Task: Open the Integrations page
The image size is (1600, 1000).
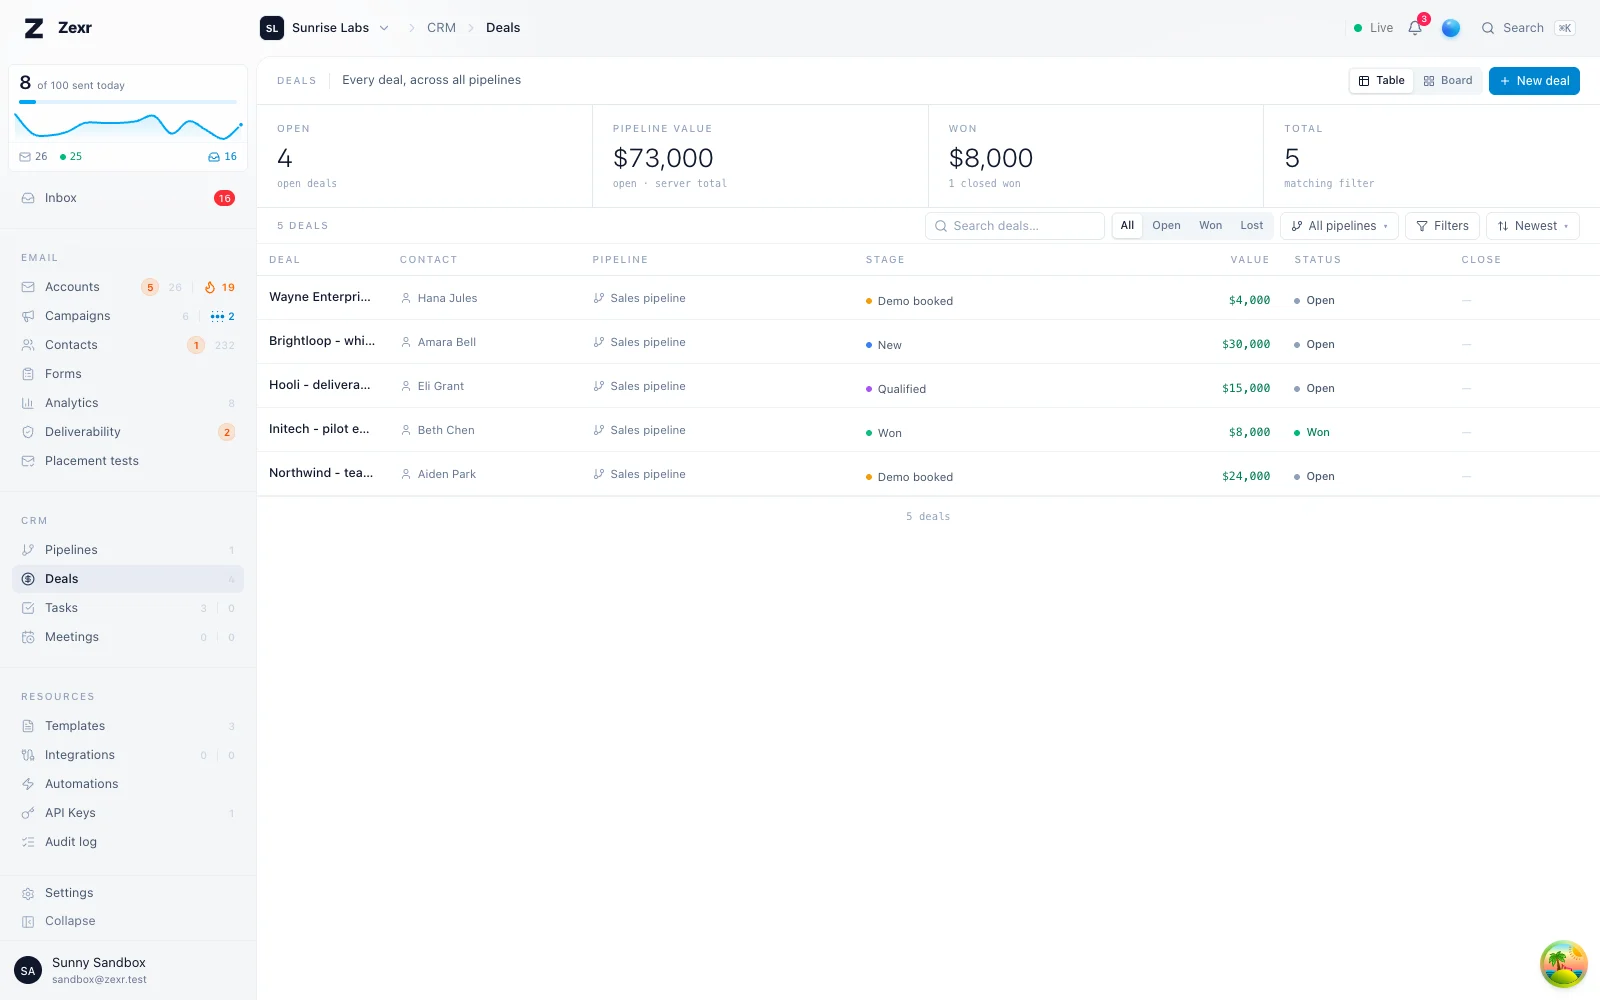Action: (x=128, y=755)
